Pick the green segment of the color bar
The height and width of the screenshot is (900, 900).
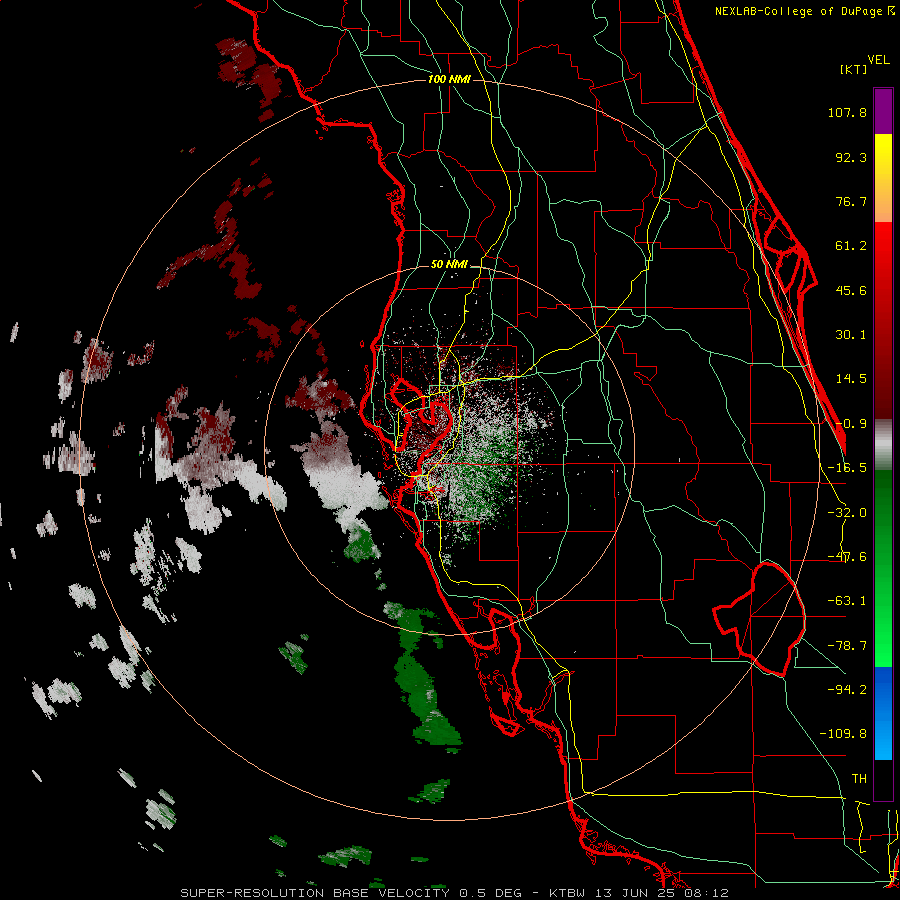pos(883,568)
